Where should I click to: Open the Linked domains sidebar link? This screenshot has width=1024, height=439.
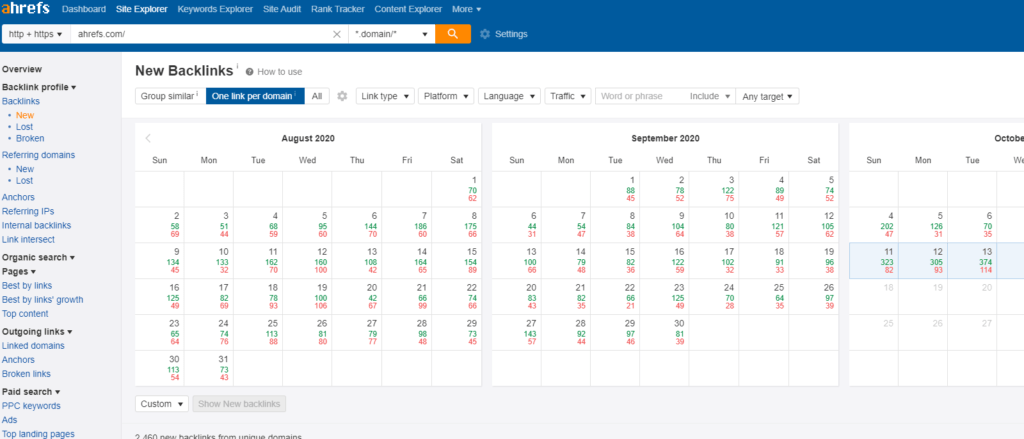pos(33,346)
